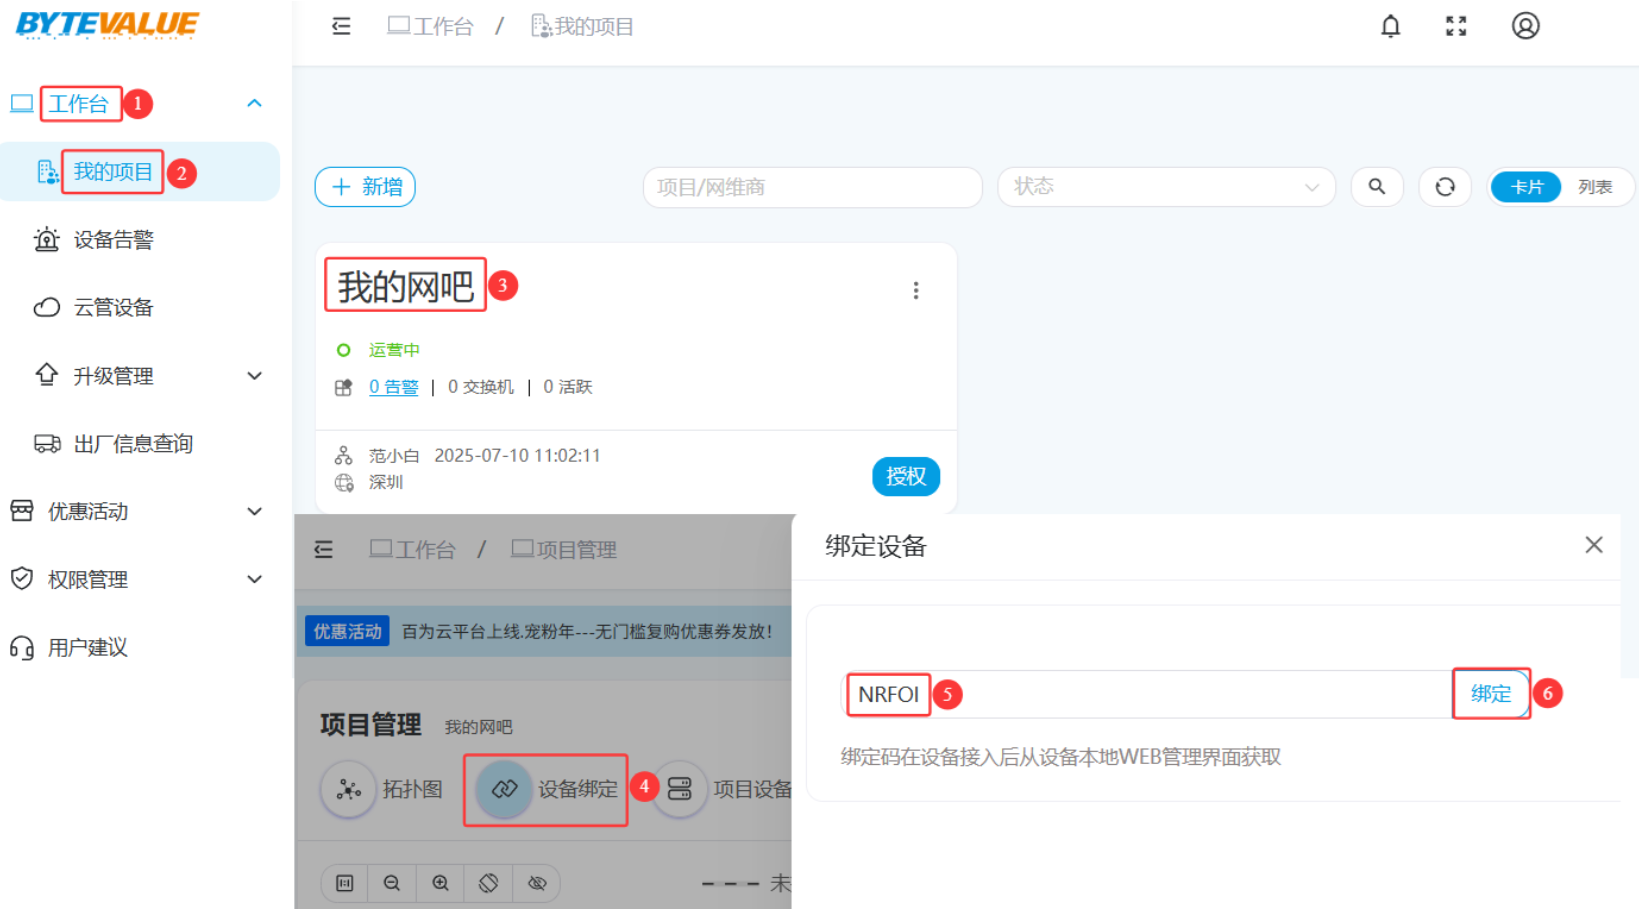Select 云管设备 in the sidebar
The width and height of the screenshot is (1639, 909).
click(x=113, y=308)
